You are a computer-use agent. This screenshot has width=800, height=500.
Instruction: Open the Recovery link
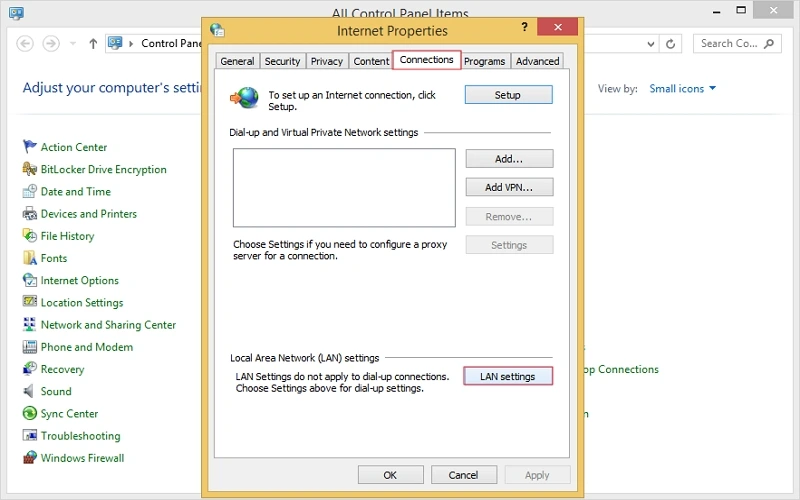62,369
